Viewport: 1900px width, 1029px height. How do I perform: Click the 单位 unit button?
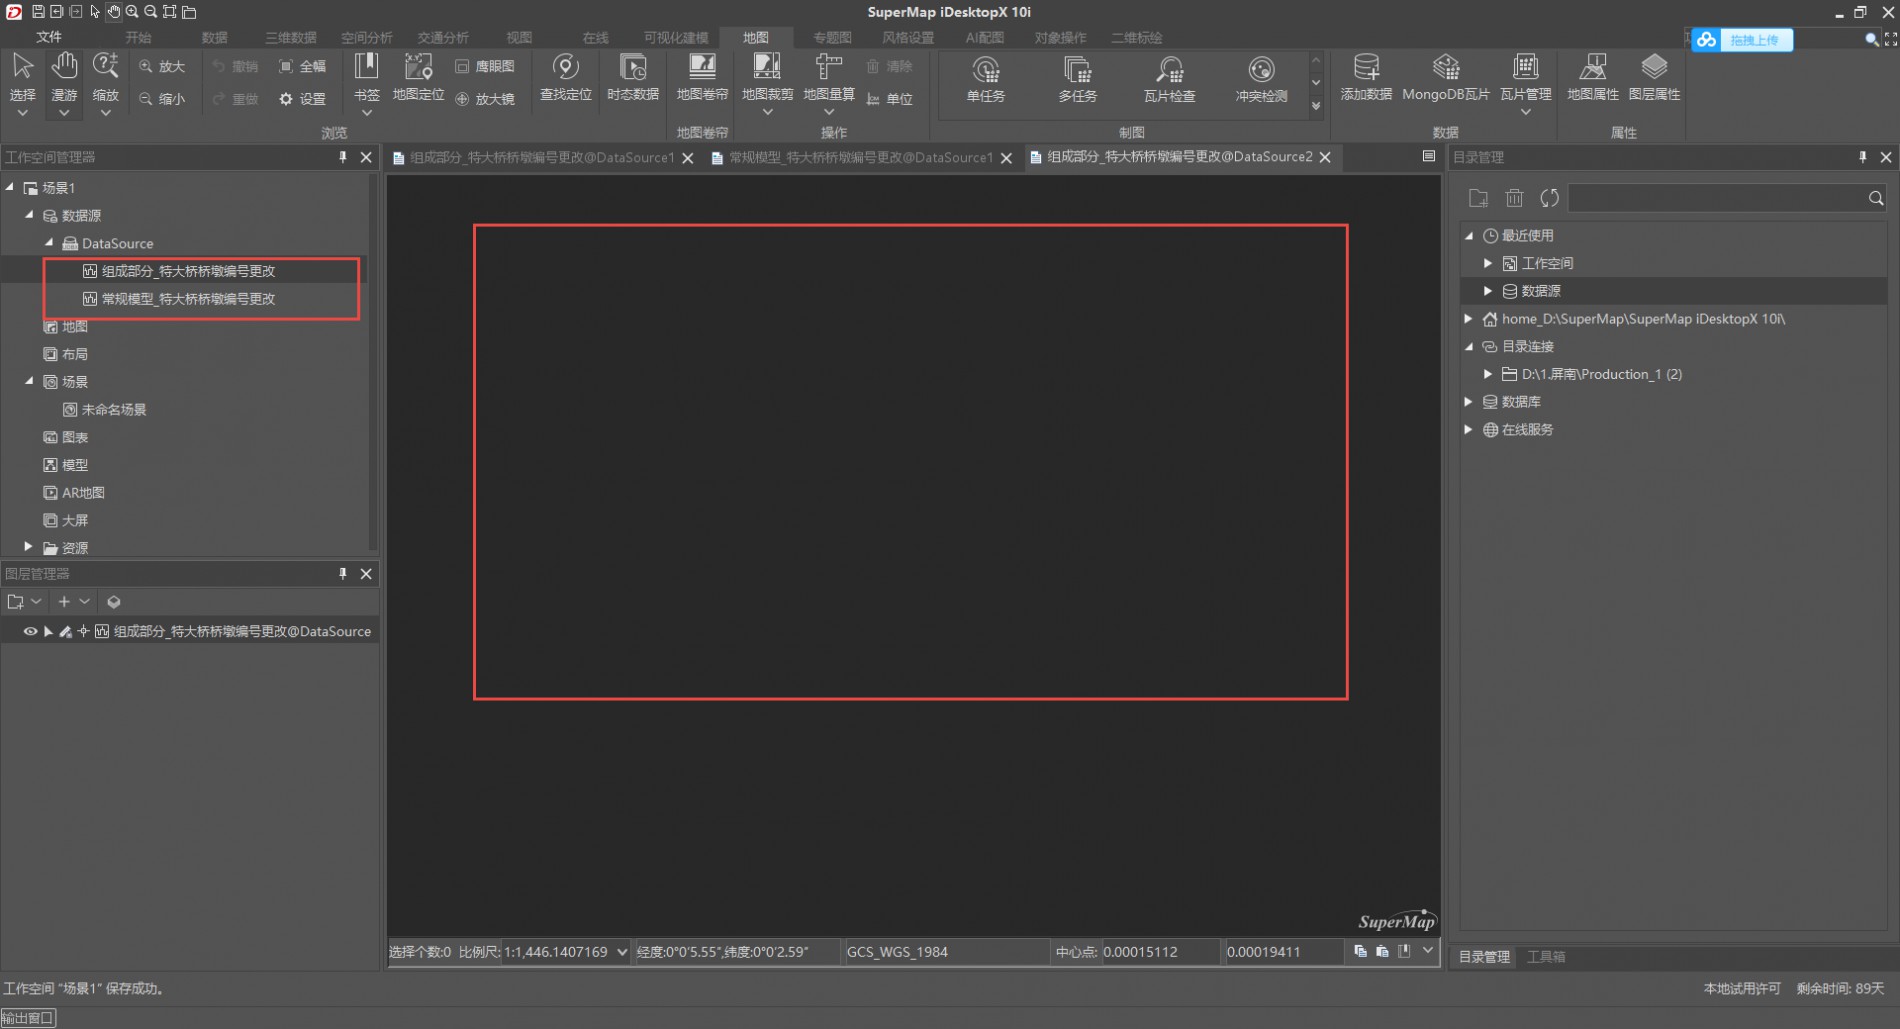point(890,99)
